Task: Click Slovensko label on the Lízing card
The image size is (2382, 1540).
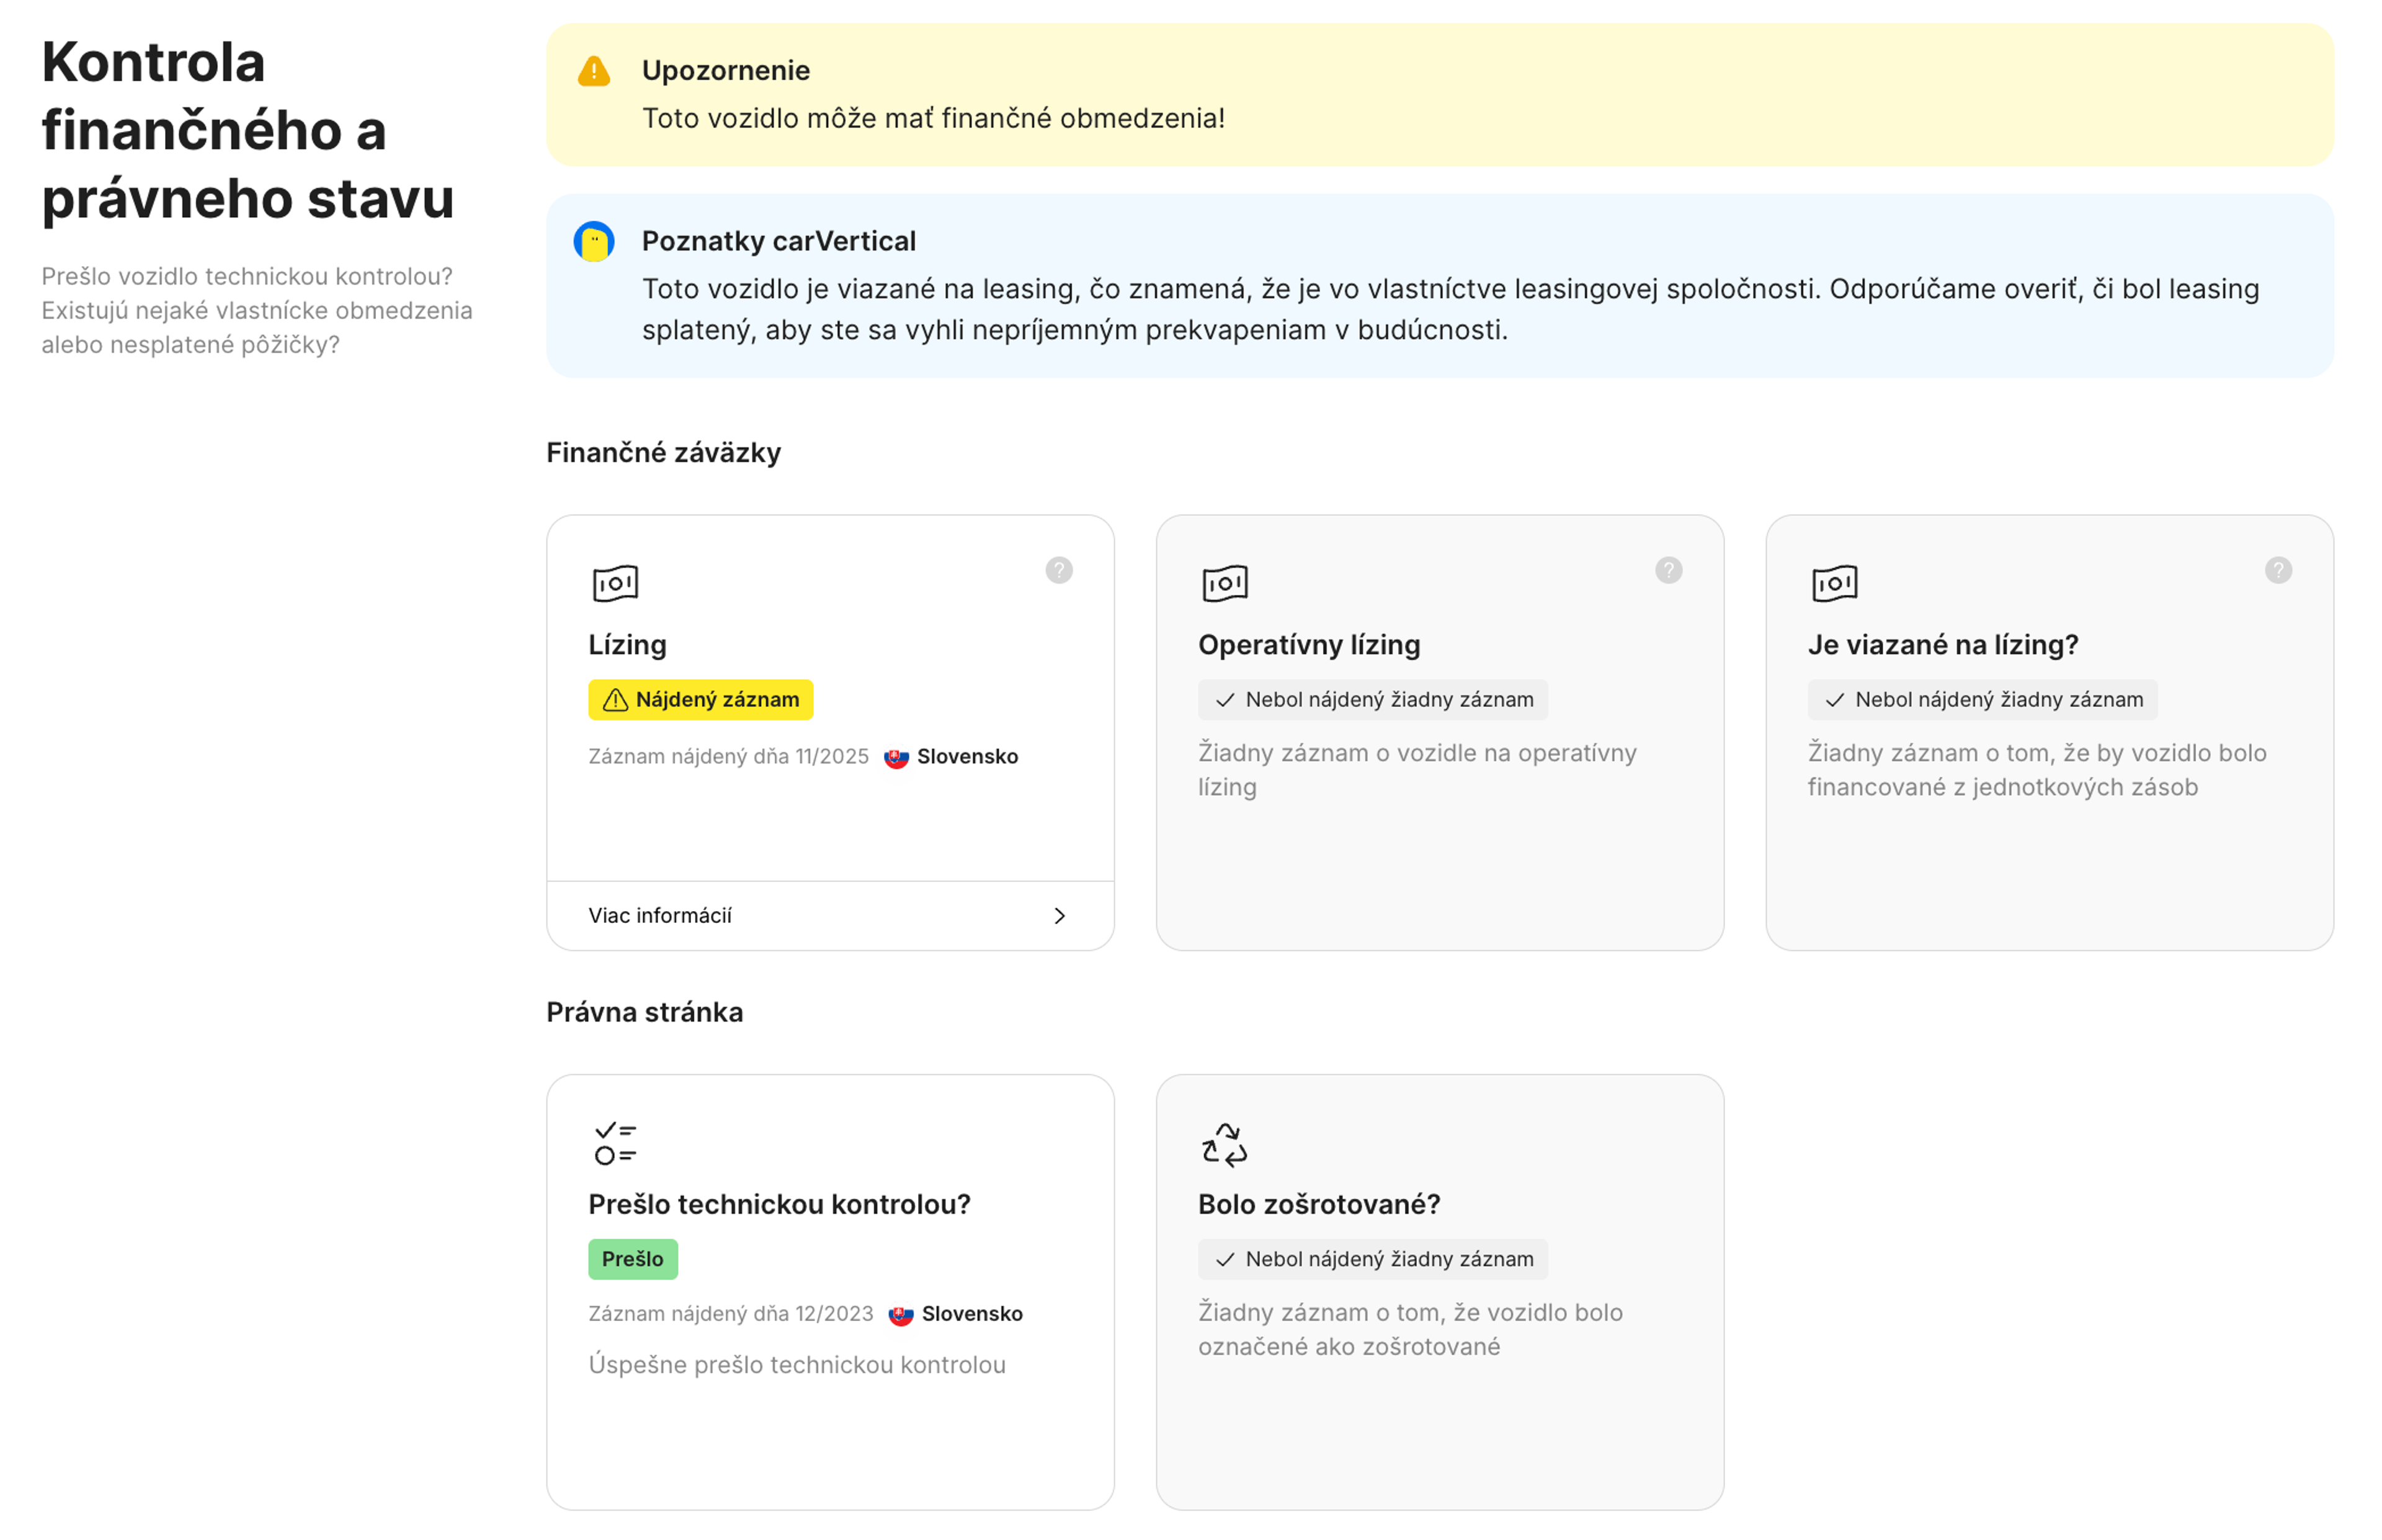Action: [x=967, y=757]
